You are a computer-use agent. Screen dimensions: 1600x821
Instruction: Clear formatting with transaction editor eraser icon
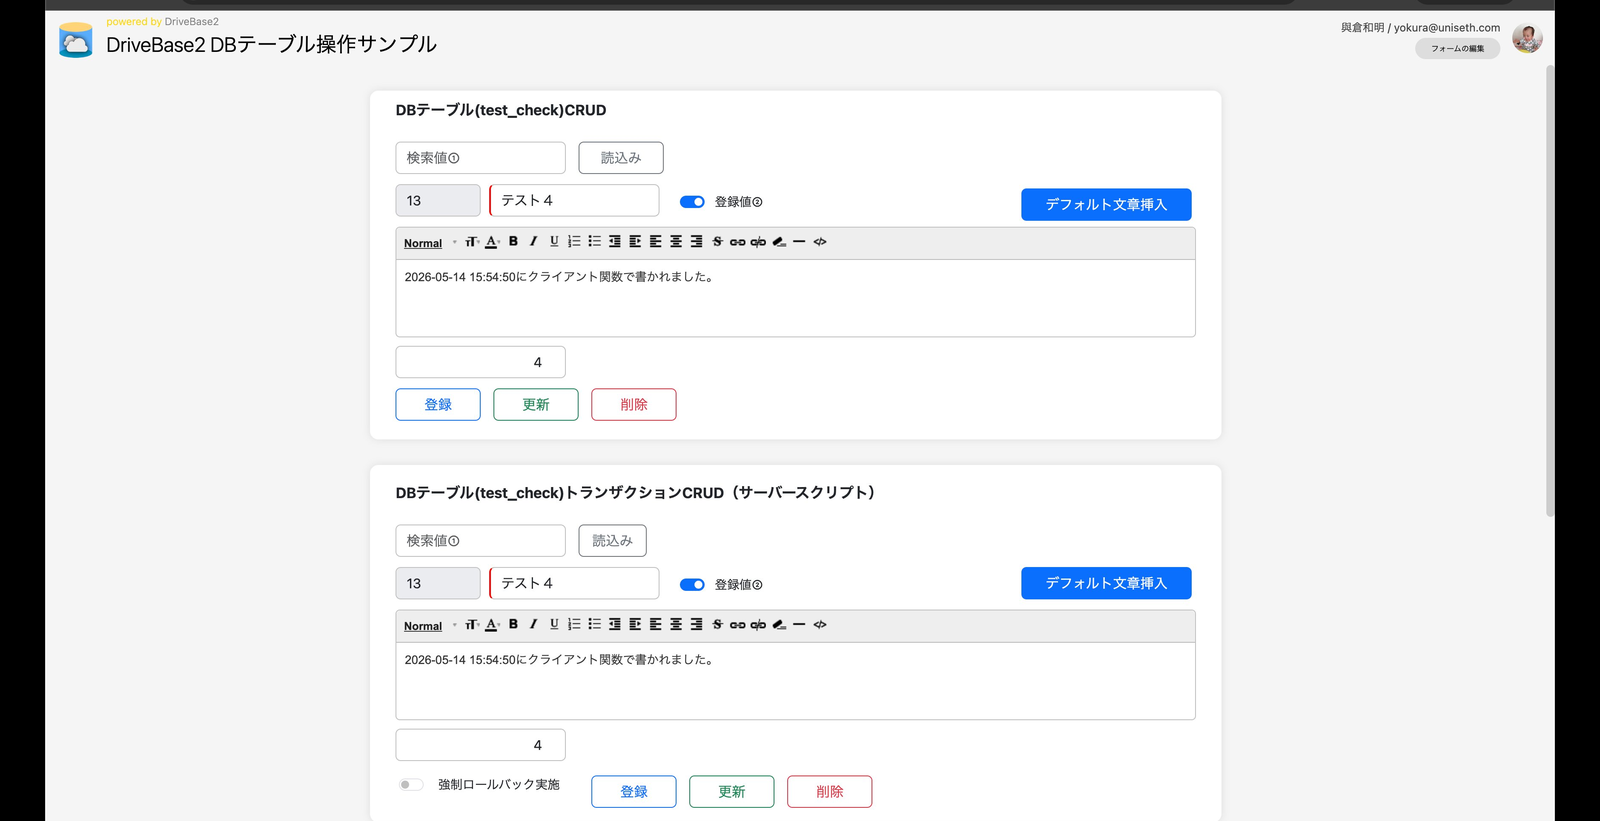[x=779, y=624]
